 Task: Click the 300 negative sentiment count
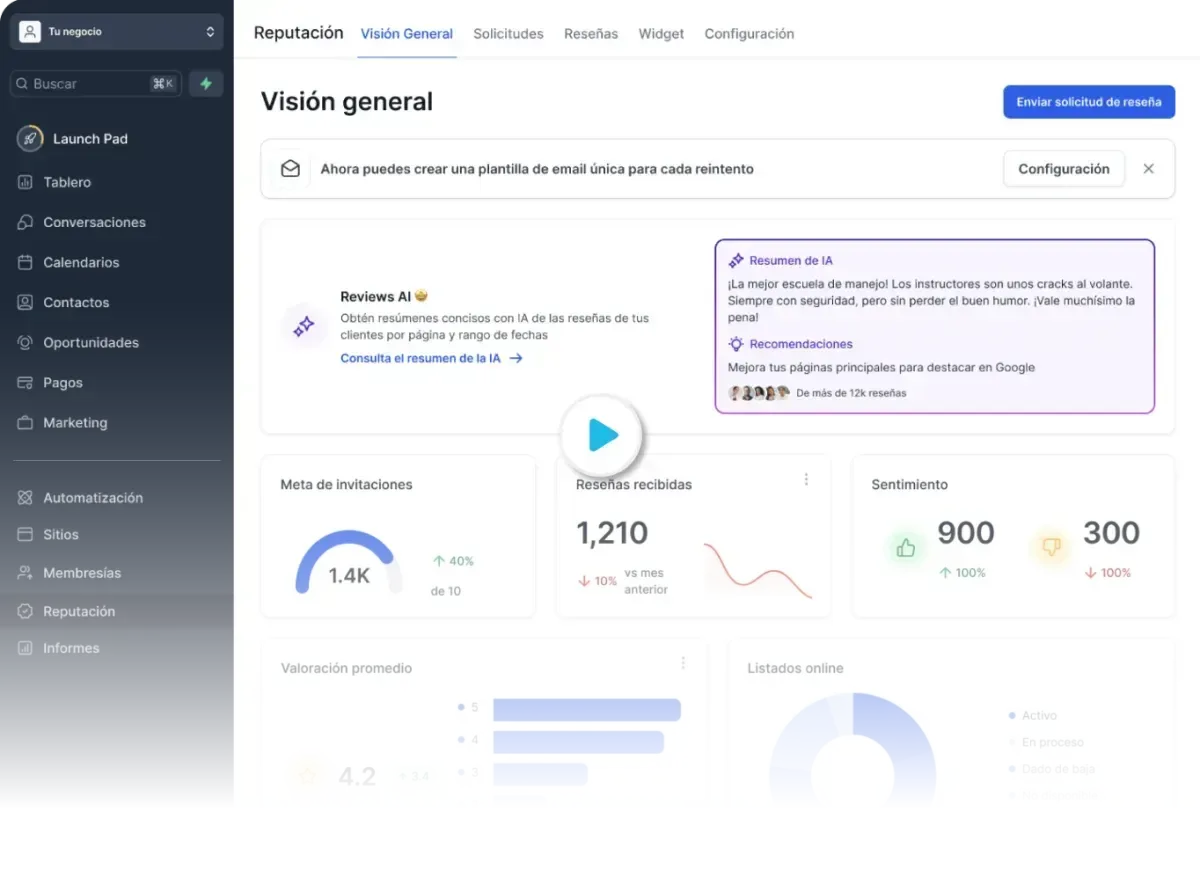pyautogui.click(x=1111, y=533)
